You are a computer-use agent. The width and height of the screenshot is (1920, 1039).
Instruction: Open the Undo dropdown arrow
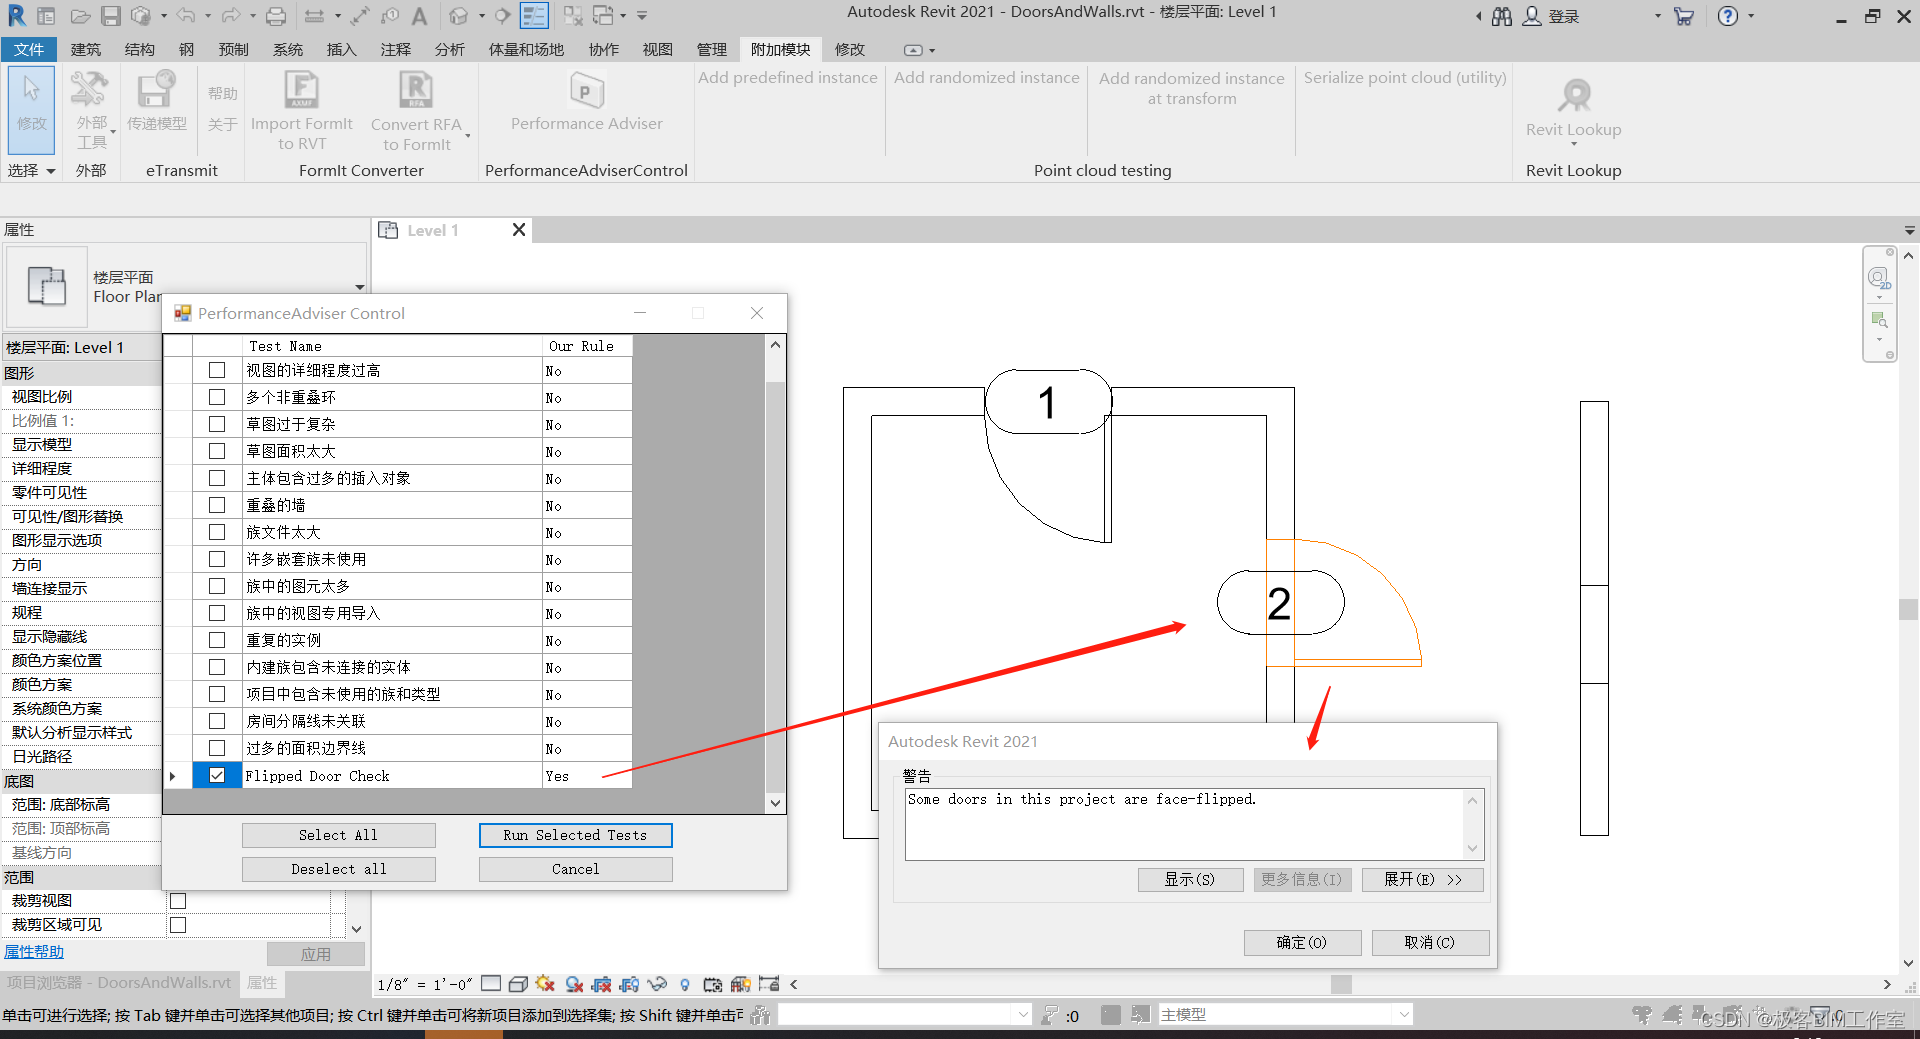click(x=207, y=16)
